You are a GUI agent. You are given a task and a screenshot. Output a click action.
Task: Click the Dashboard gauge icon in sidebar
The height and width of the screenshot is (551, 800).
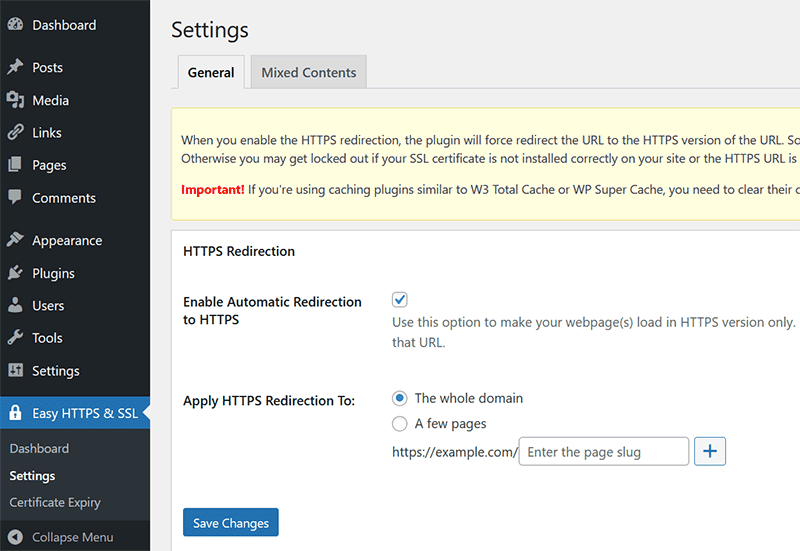(15, 25)
